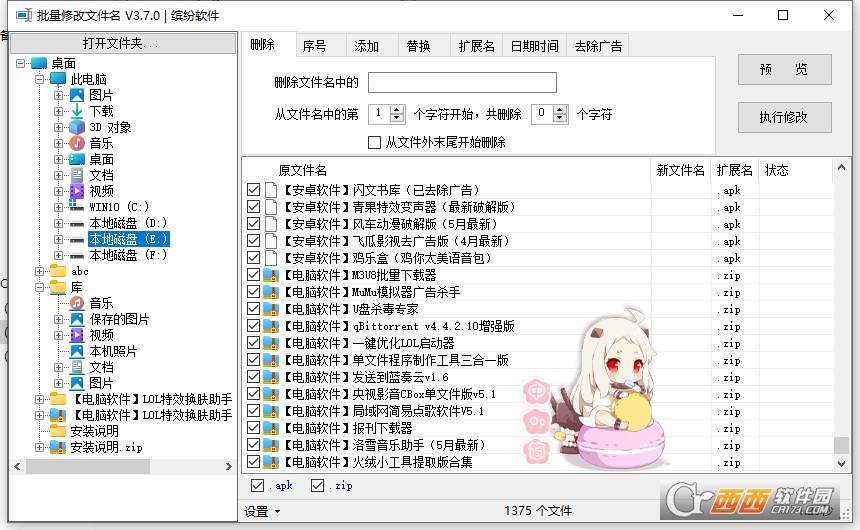Click the Downloads arrow icon beside 下载
The width and height of the screenshot is (860, 530).
pyautogui.click(x=77, y=111)
